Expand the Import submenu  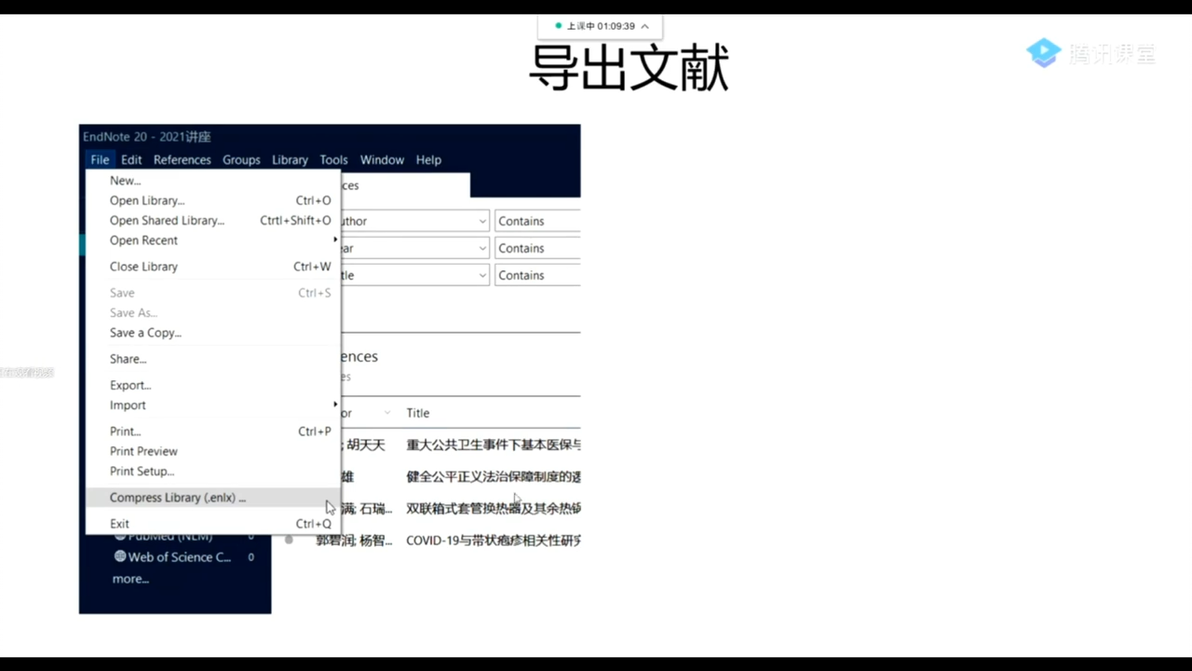[213, 405]
